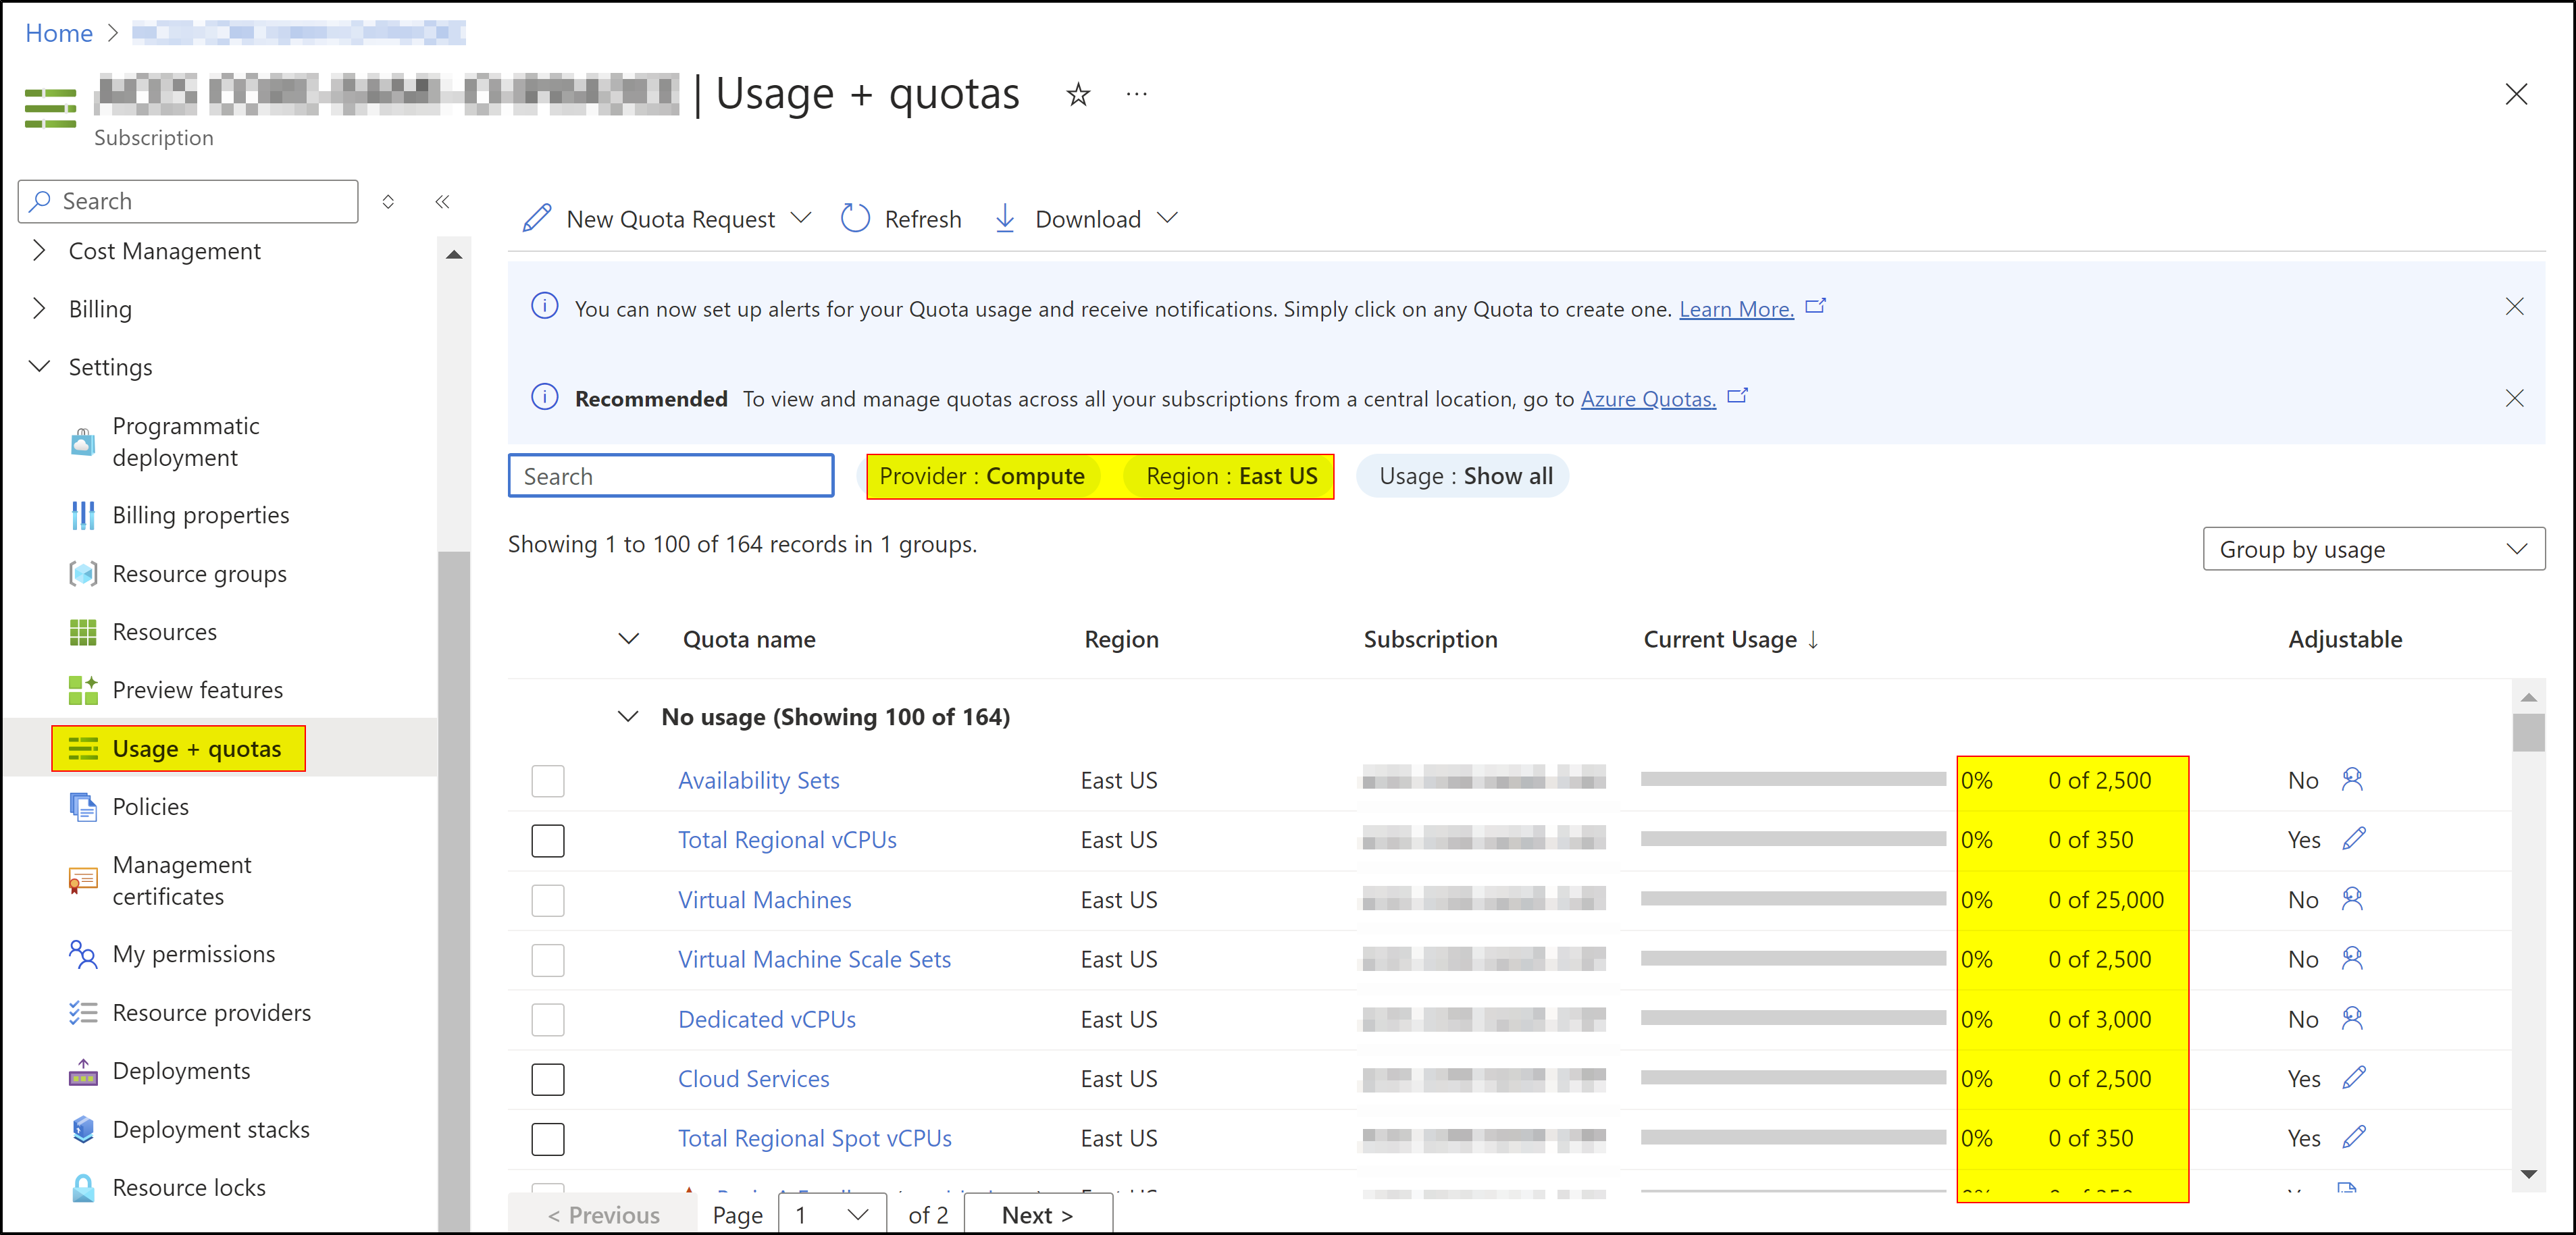Expand the Billing section
Viewport: 2576px width, 1235px height.
[39, 309]
